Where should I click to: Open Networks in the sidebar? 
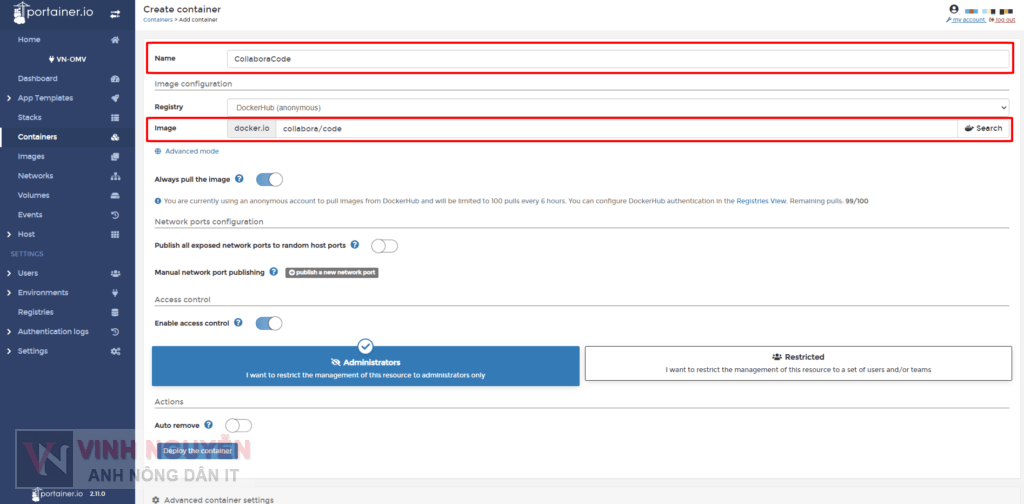coord(35,176)
